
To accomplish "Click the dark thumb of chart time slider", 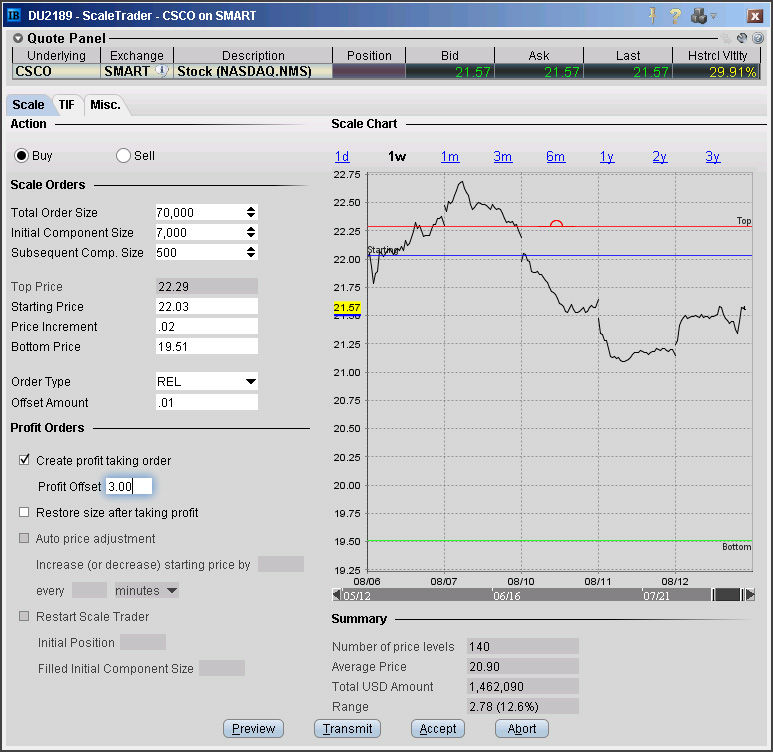I will click(x=728, y=595).
